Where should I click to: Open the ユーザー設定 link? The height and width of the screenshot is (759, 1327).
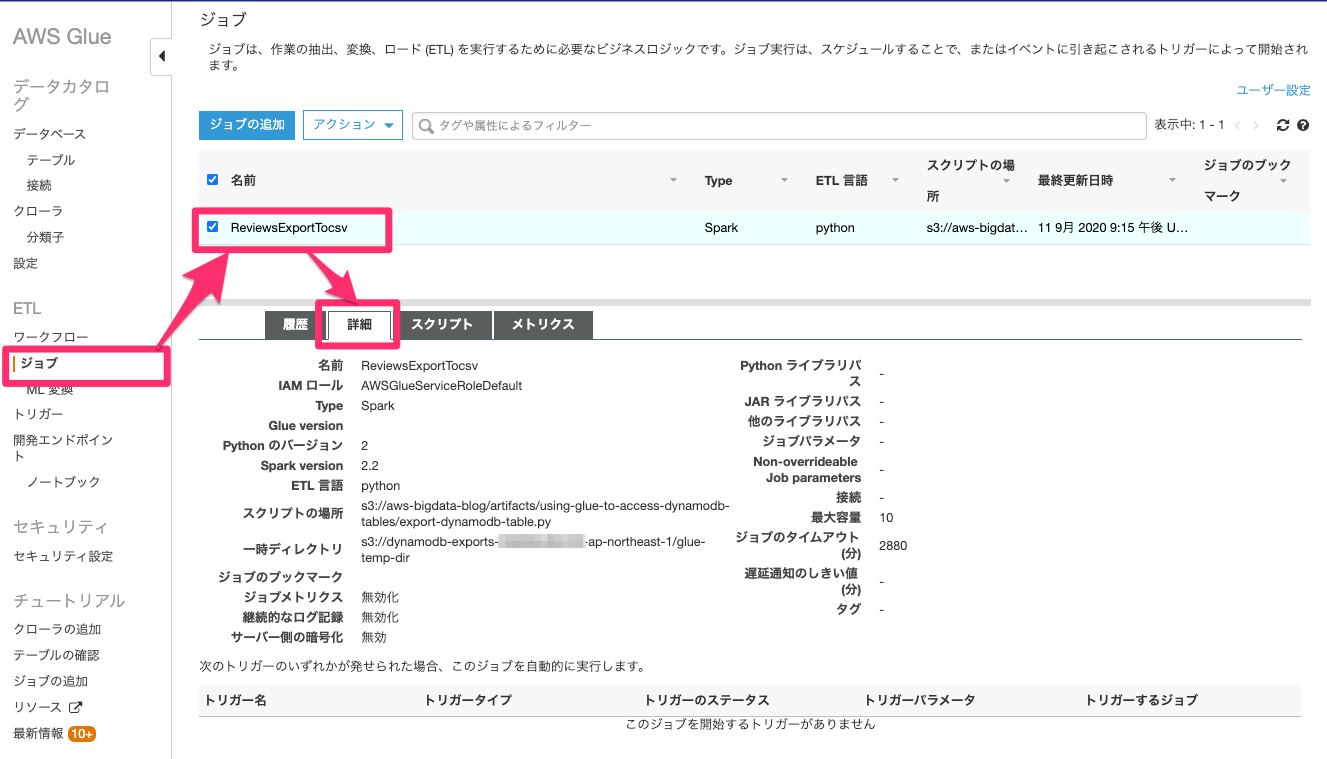pos(1274,89)
